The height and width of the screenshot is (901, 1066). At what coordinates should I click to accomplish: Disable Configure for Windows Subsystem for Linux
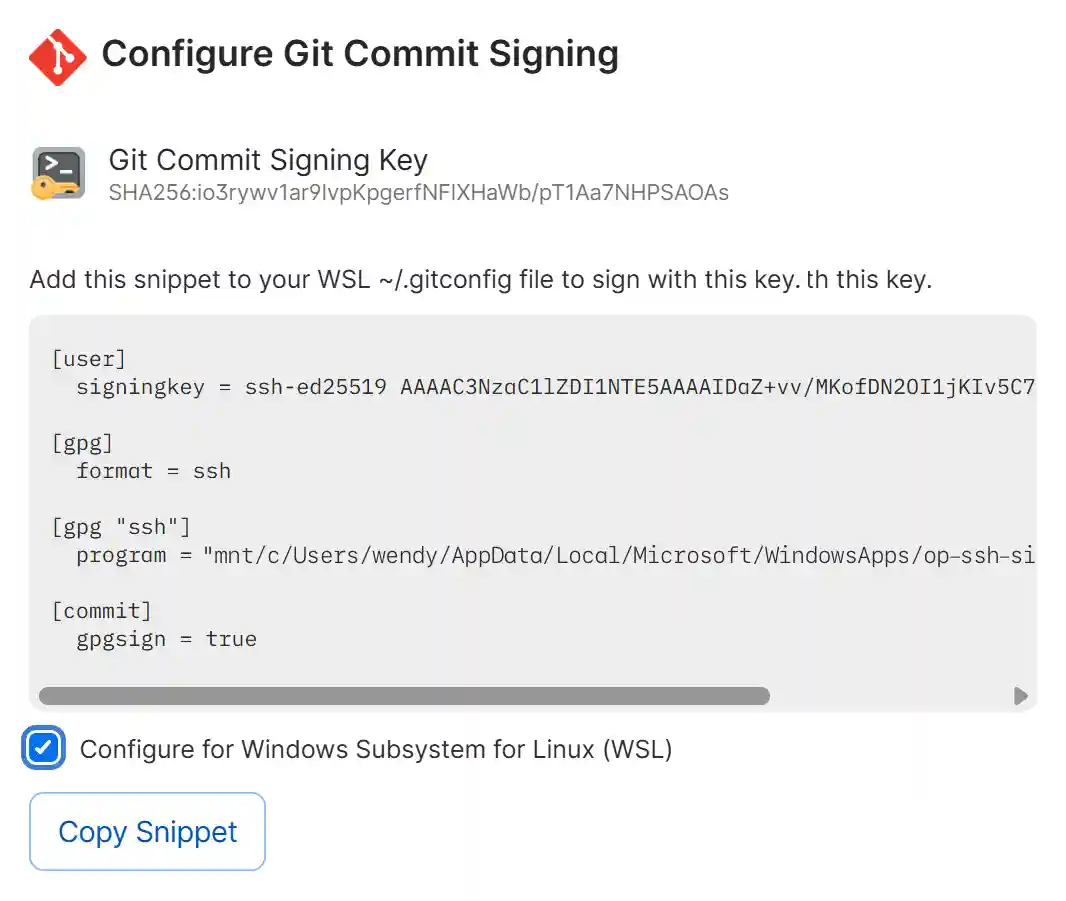(42, 747)
